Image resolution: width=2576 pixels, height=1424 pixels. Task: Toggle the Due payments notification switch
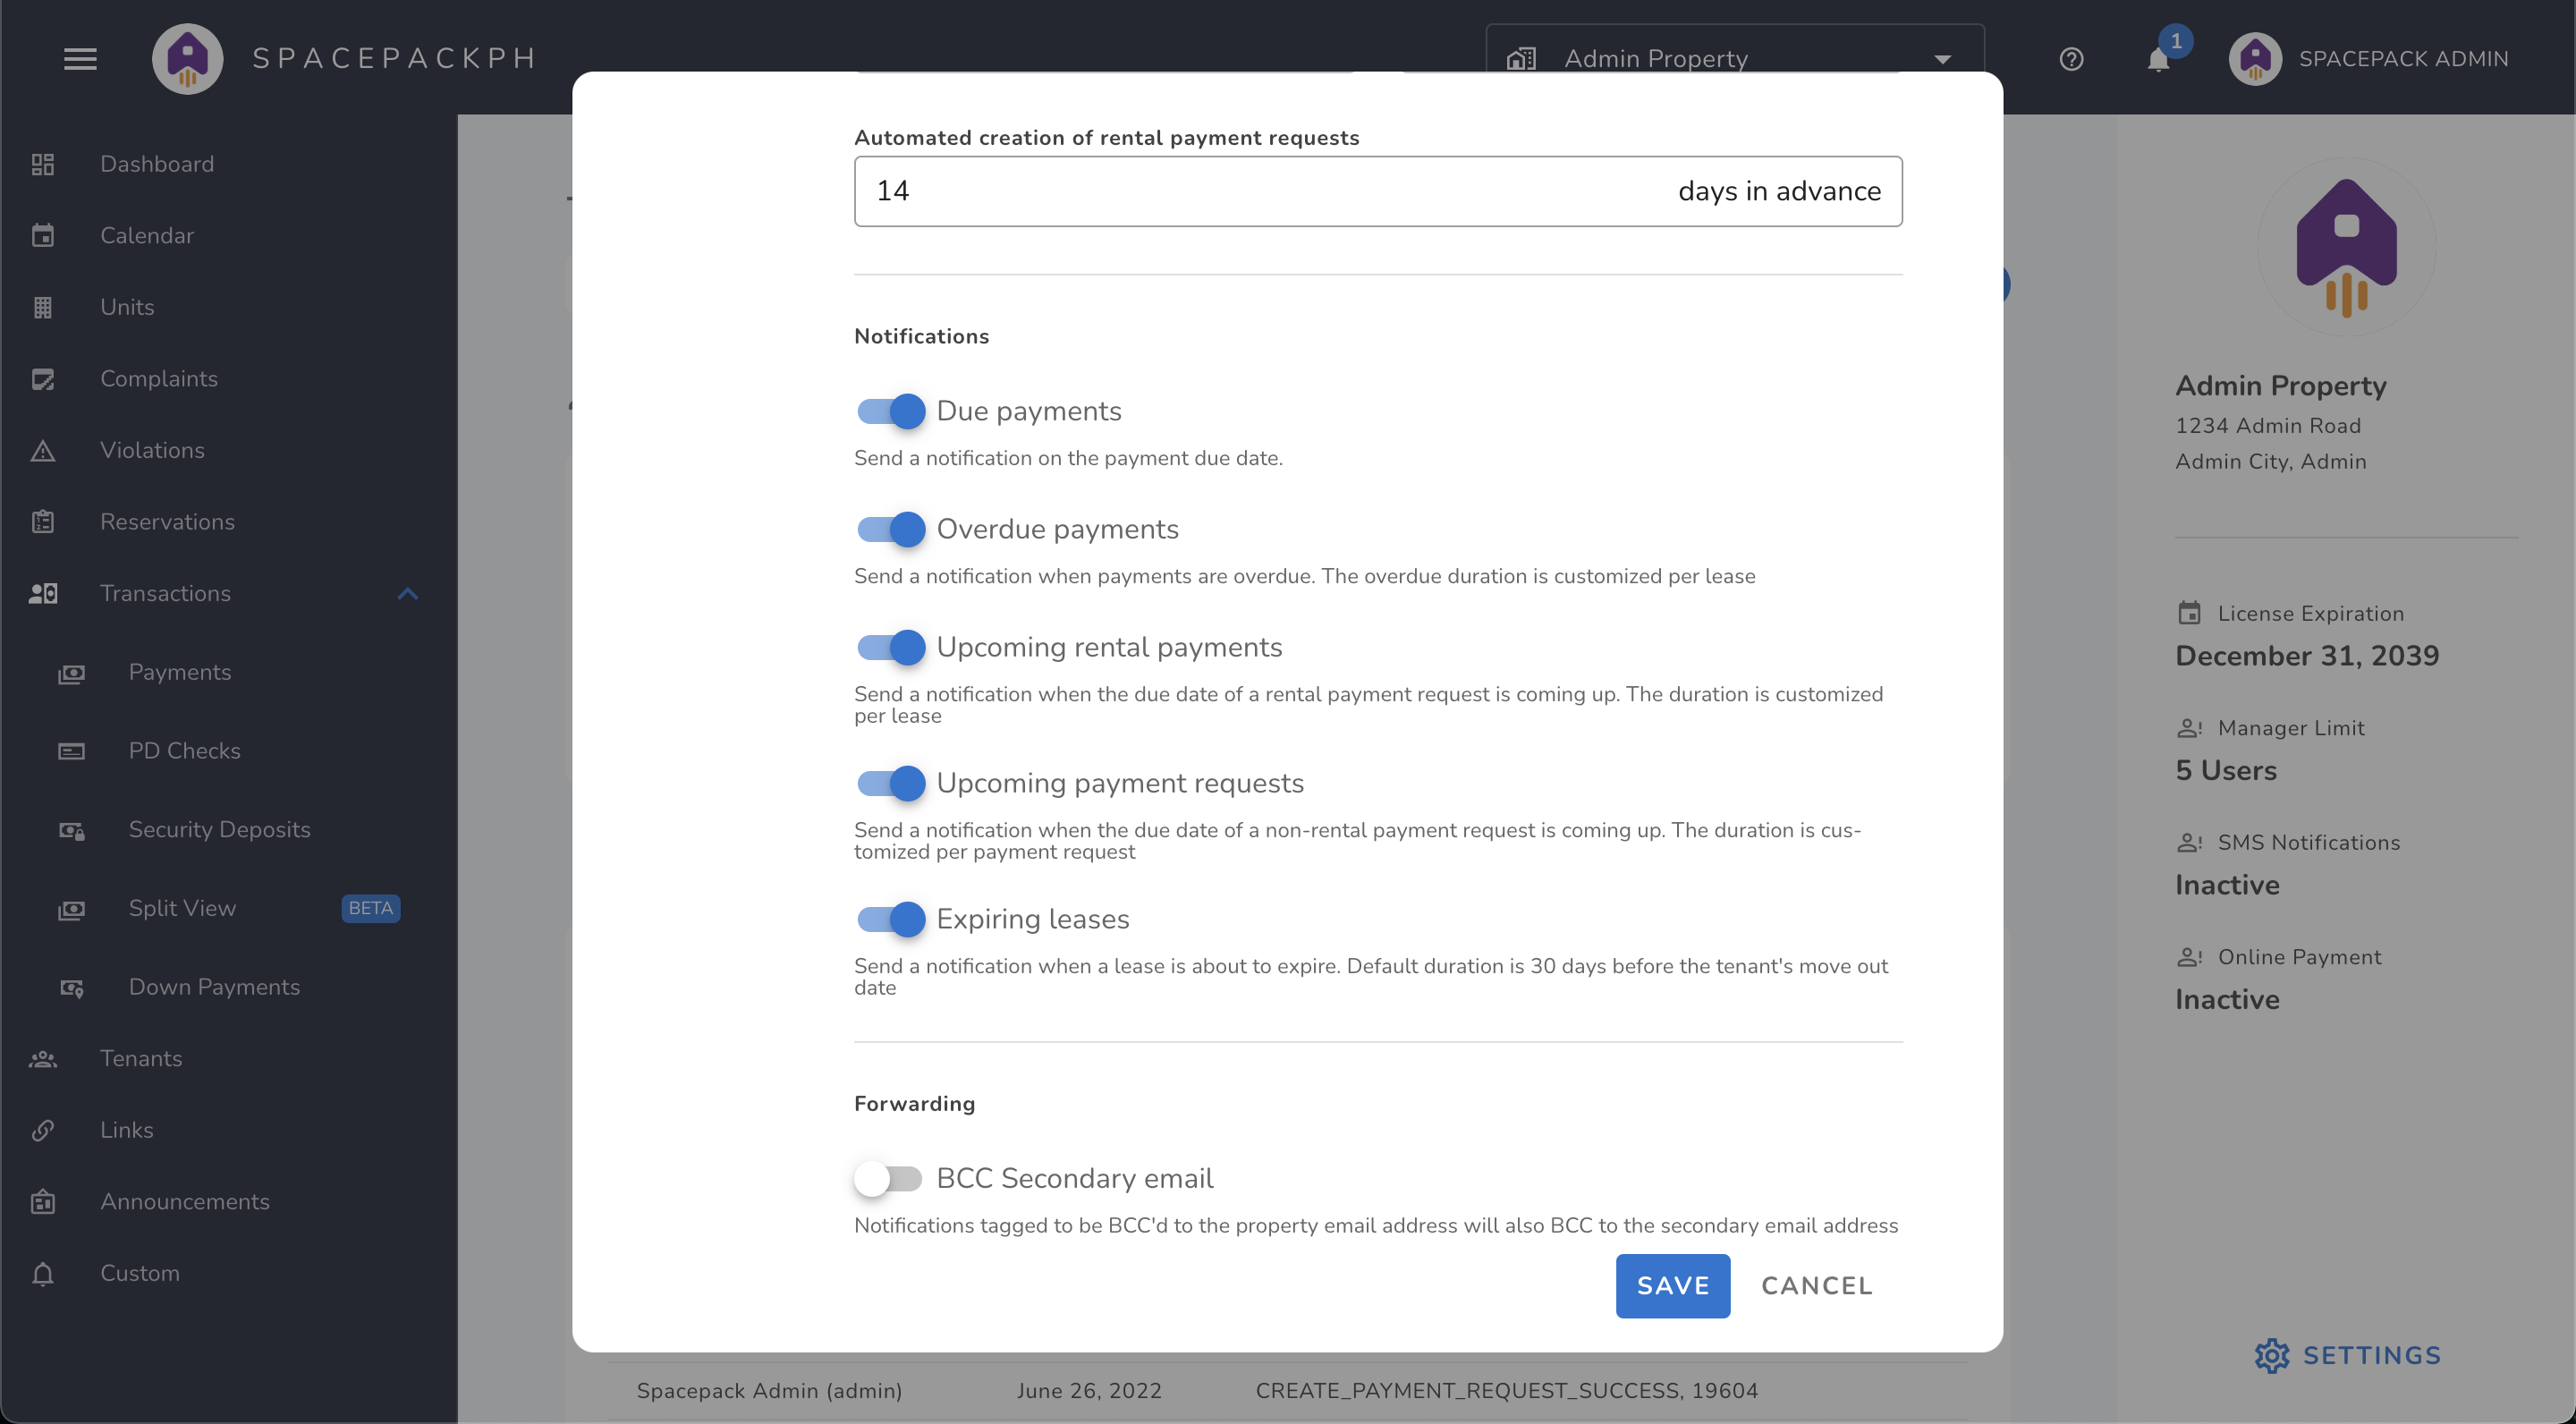pyautogui.click(x=889, y=409)
